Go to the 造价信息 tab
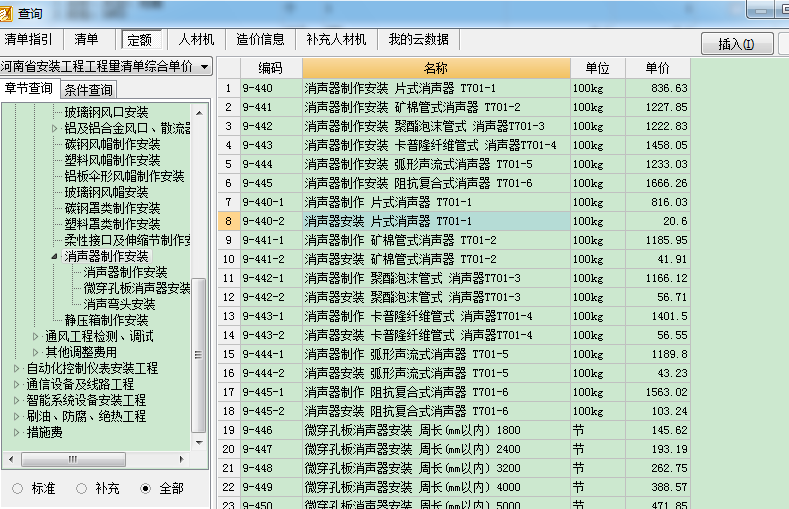 (x=260, y=39)
